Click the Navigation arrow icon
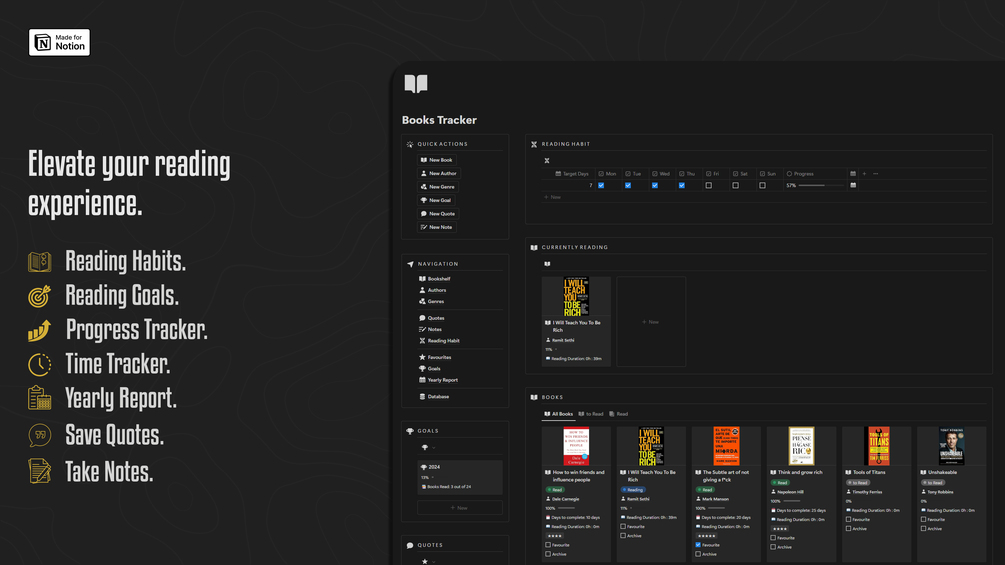The image size is (1005, 565). point(410,264)
